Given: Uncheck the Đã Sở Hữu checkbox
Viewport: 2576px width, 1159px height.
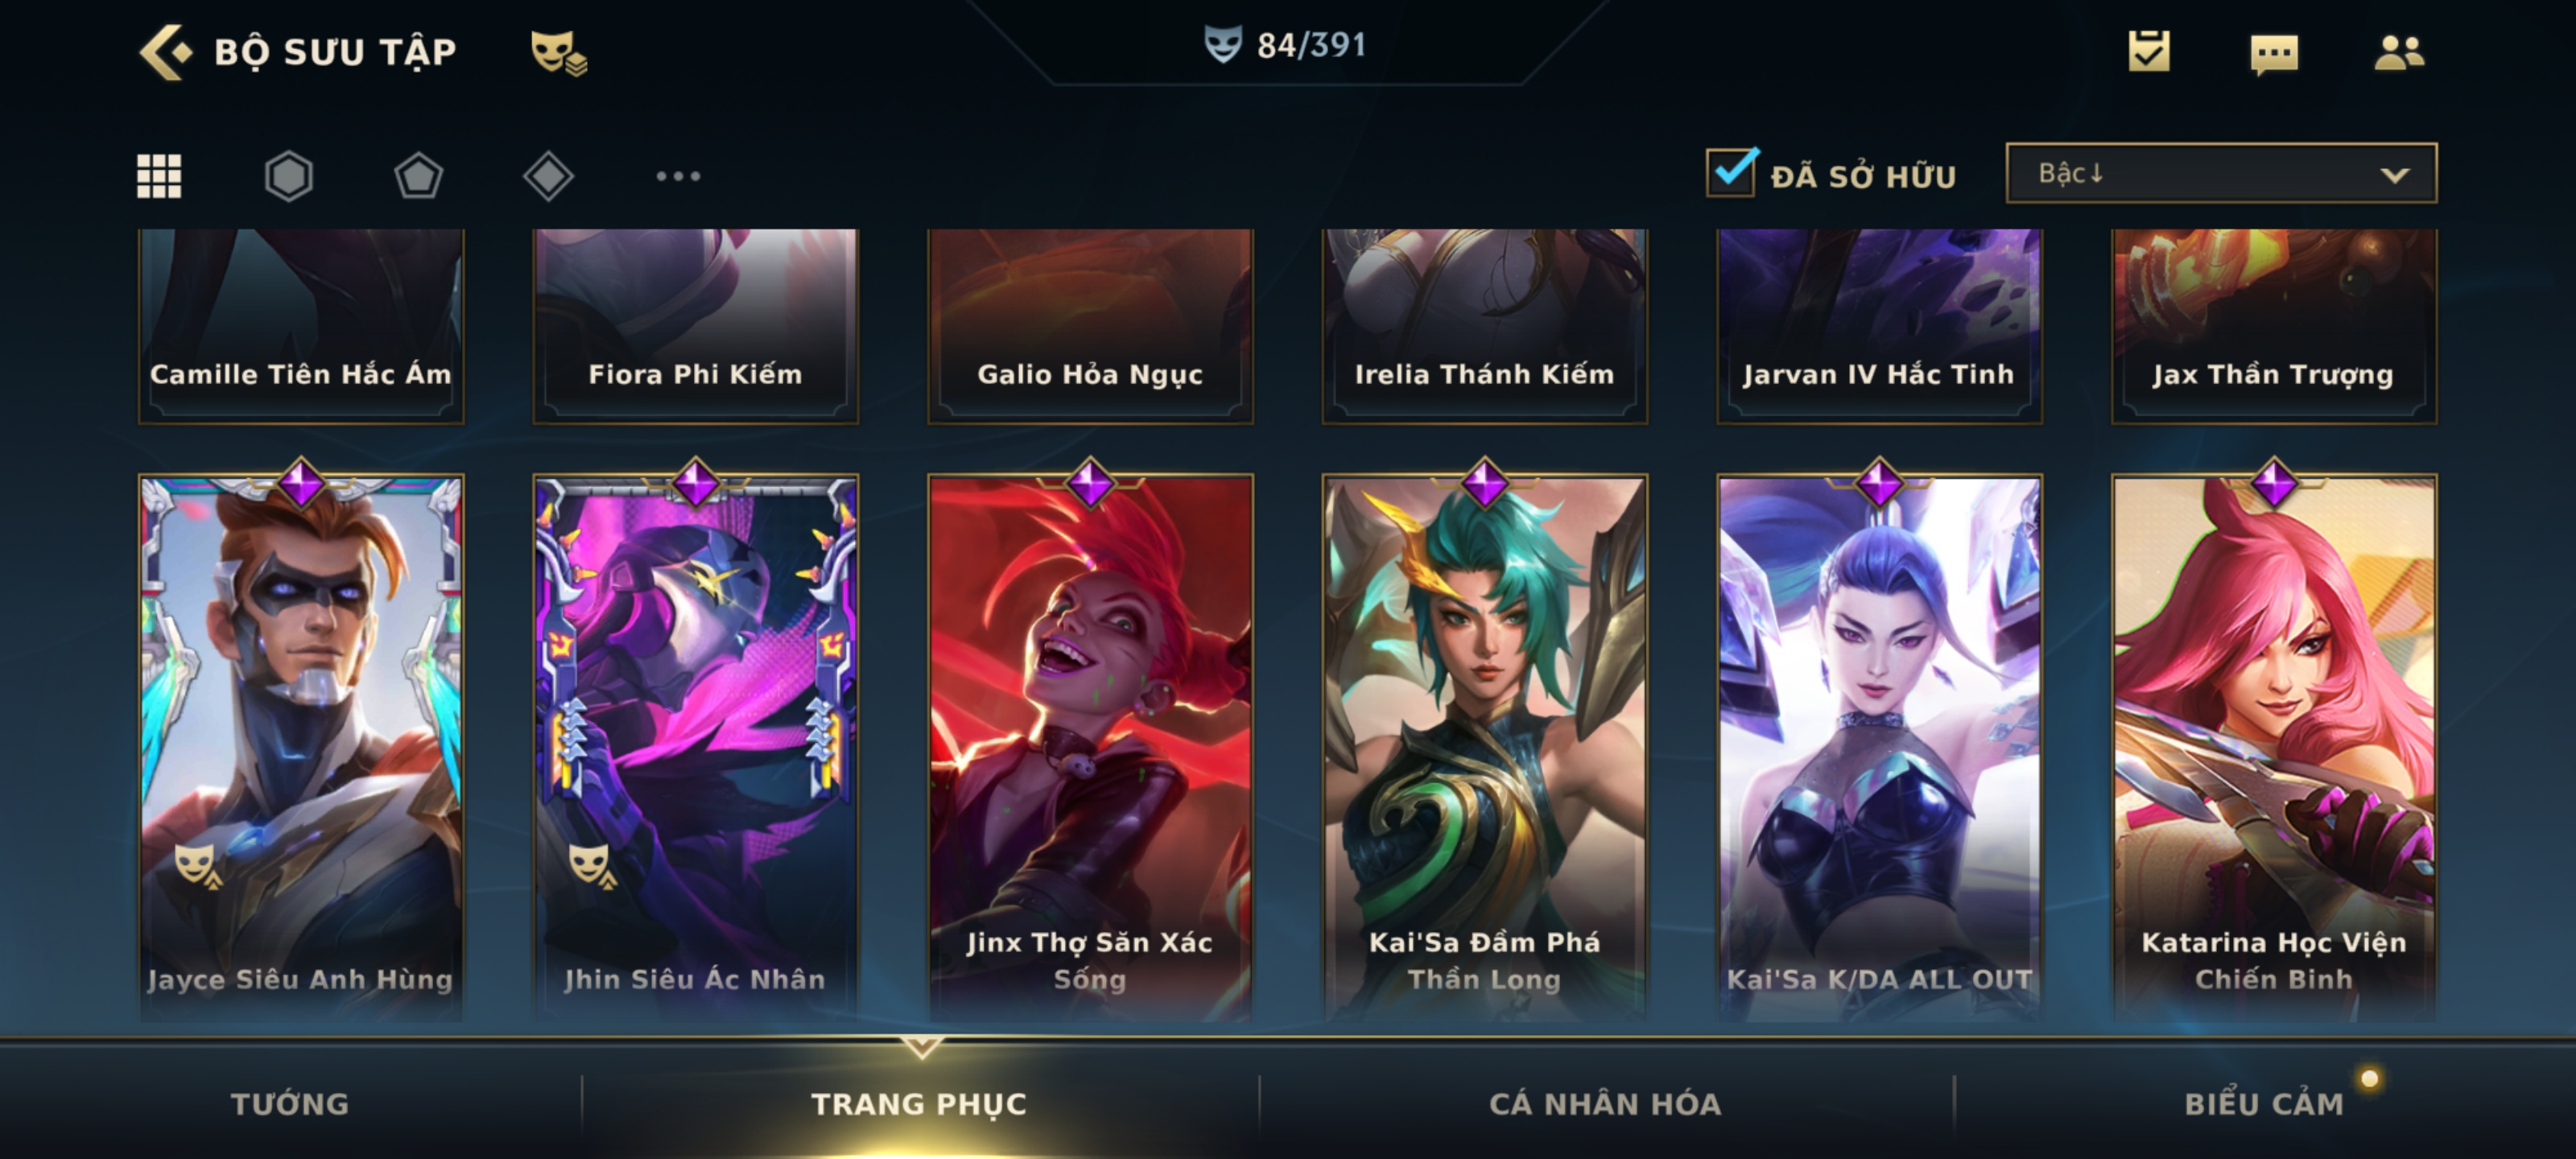Looking at the screenshot, I should 1731,172.
